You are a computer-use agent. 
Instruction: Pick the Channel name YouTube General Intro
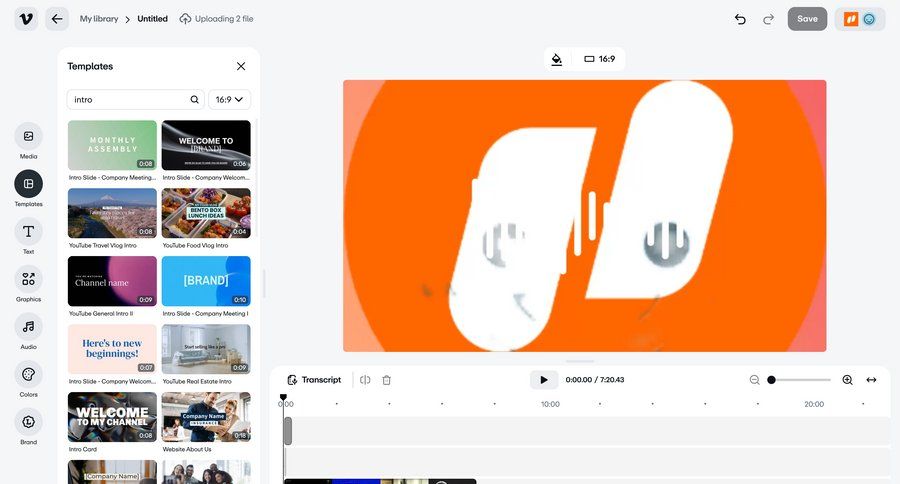click(112, 281)
